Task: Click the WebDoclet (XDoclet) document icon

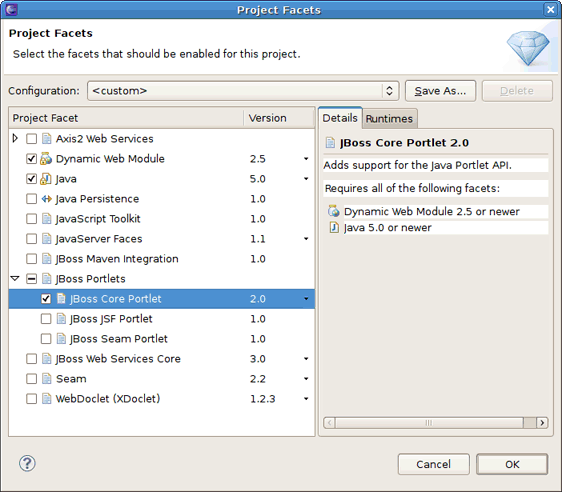Action: (47, 399)
